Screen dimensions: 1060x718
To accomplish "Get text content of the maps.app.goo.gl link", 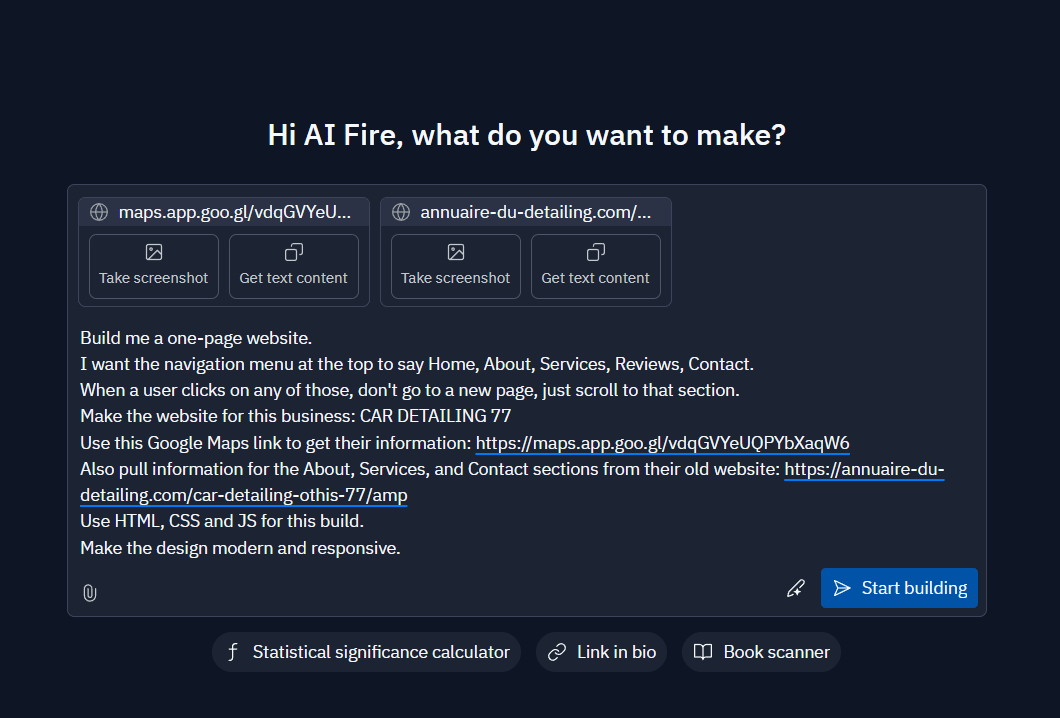I will 293,266.
